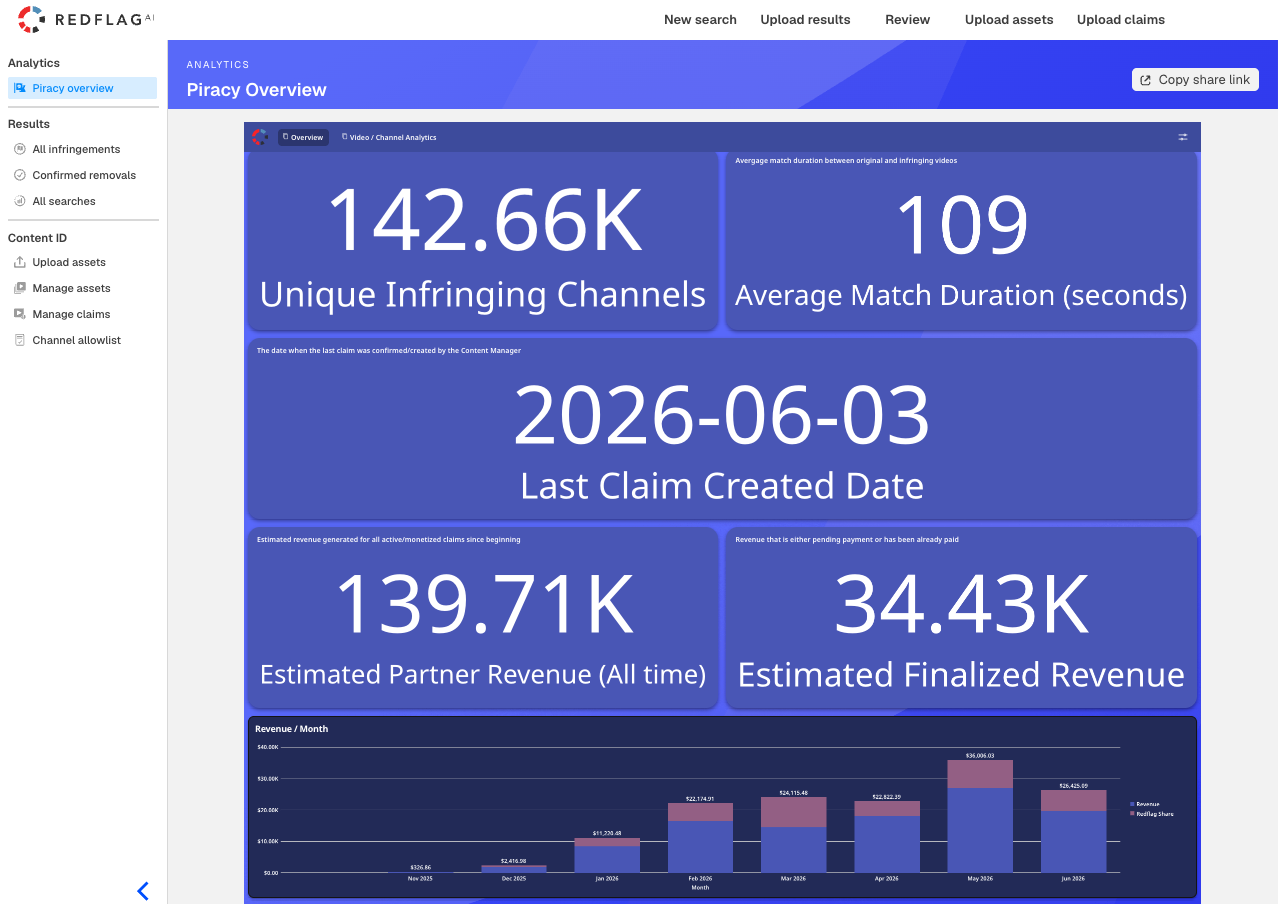This screenshot has width=1284, height=904.
Task: Click the Analytics sidebar section heading
Action: click(34, 63)
